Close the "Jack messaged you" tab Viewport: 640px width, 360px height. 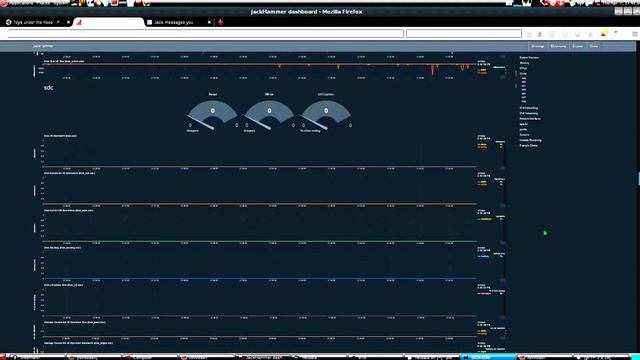pyautogui.click(x=209, y=22)
